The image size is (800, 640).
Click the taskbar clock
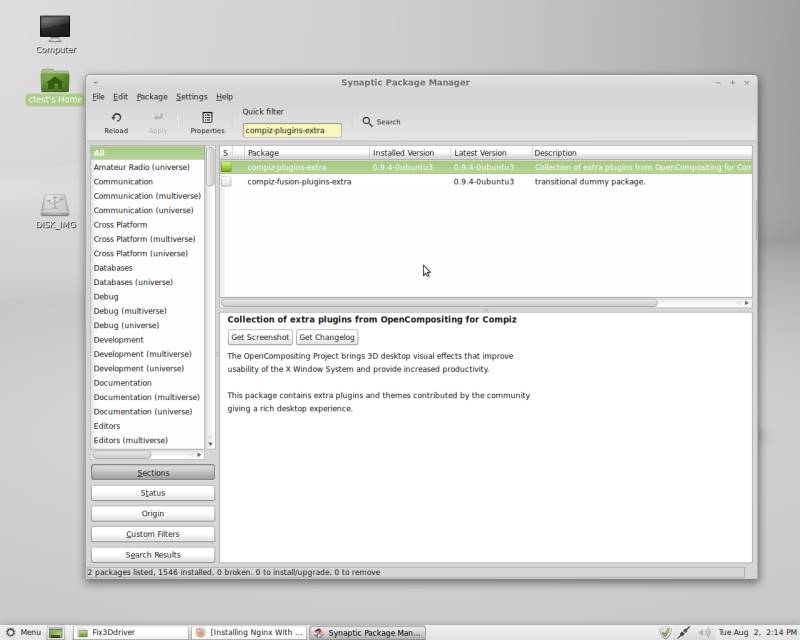757,632
